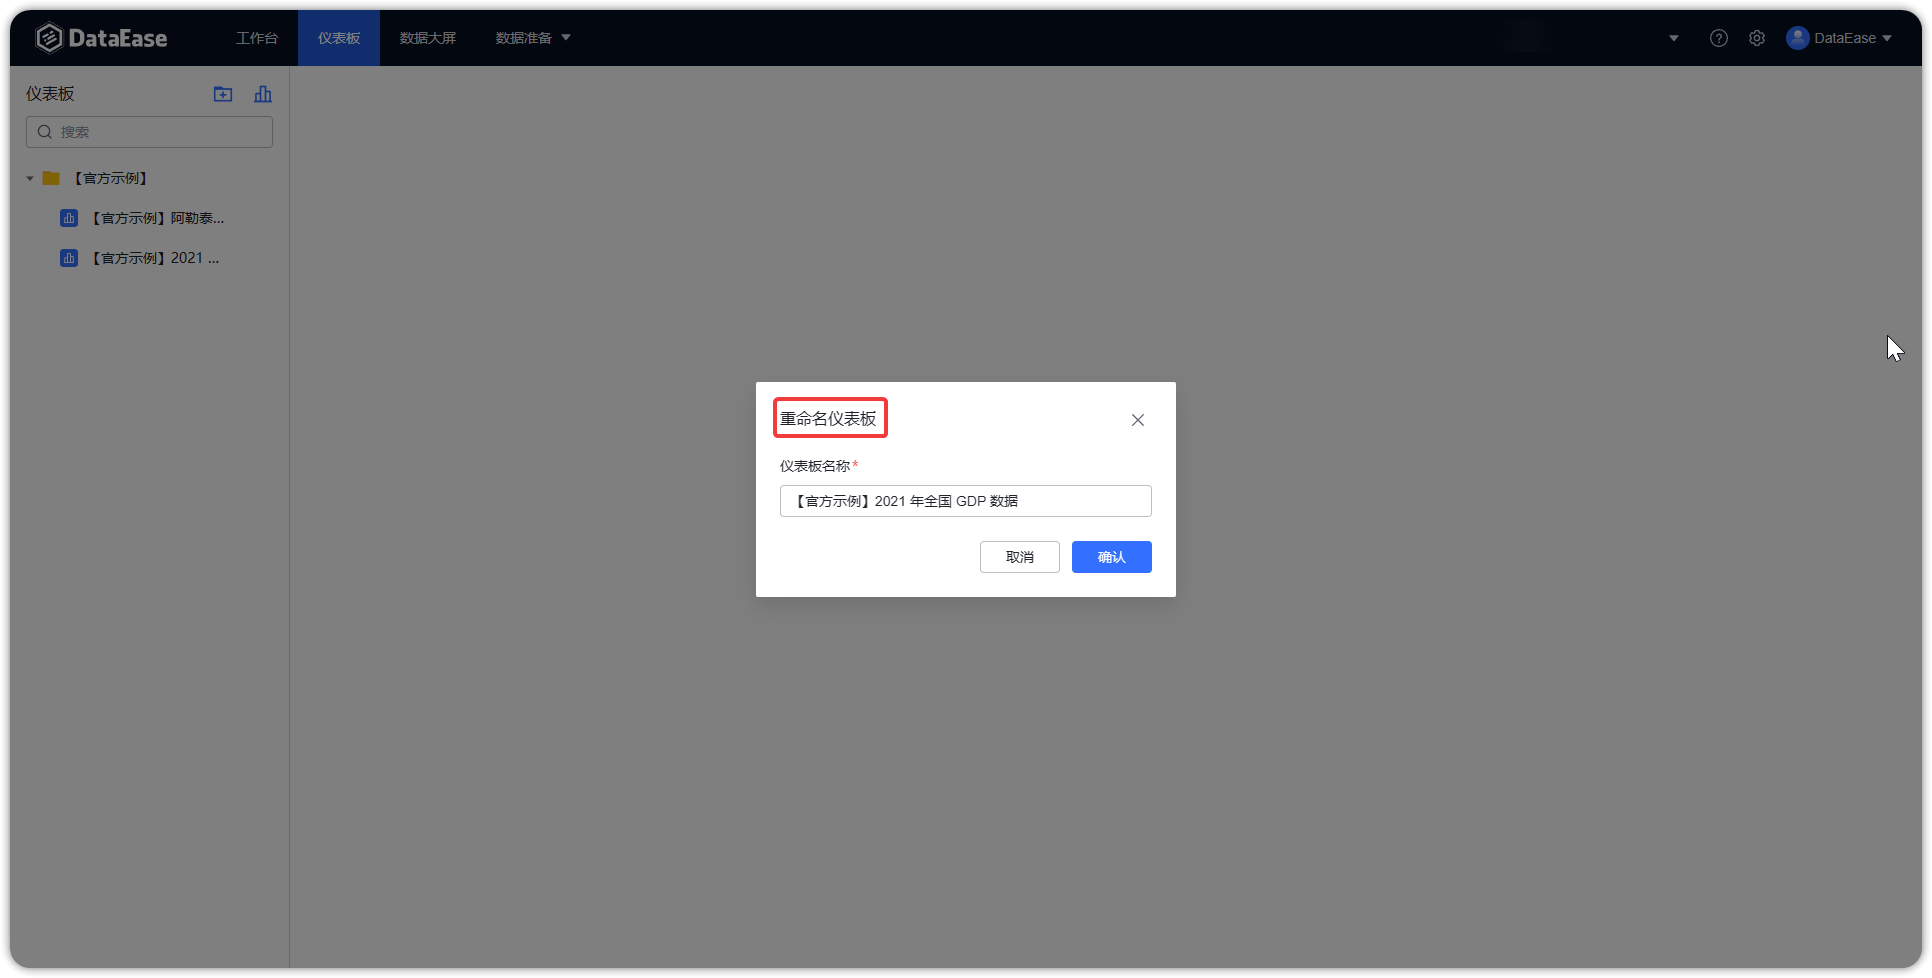Screen dimensions: 1932x978
Task: Click the 2021 dashboard icon
Action: [69, 258]
